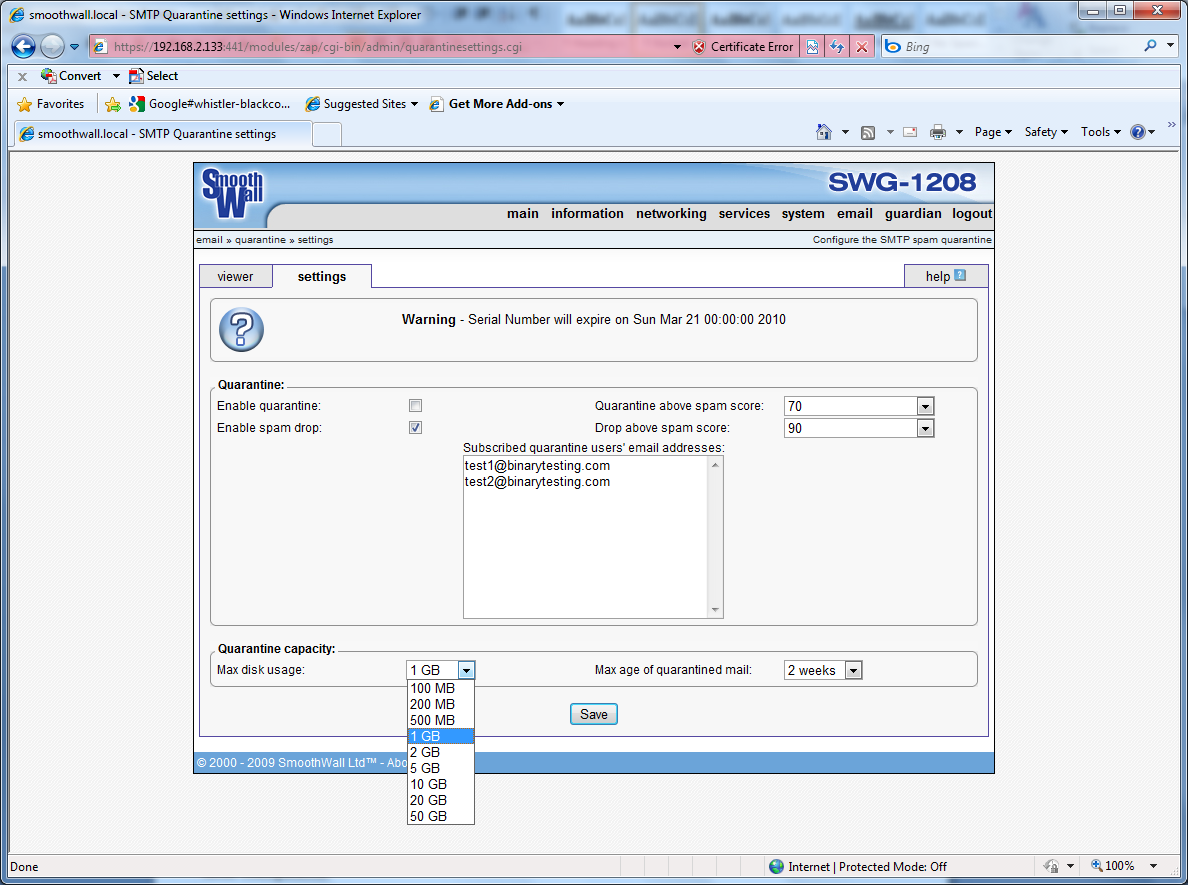Click the SmoothWall logo

232,193
